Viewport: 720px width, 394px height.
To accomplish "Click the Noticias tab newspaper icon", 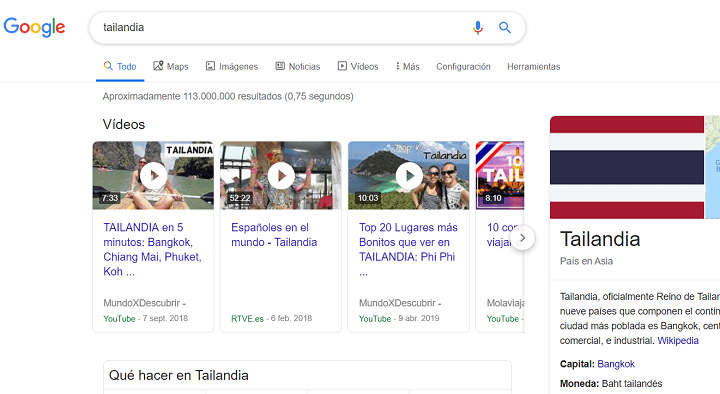I will pos(280,66).
